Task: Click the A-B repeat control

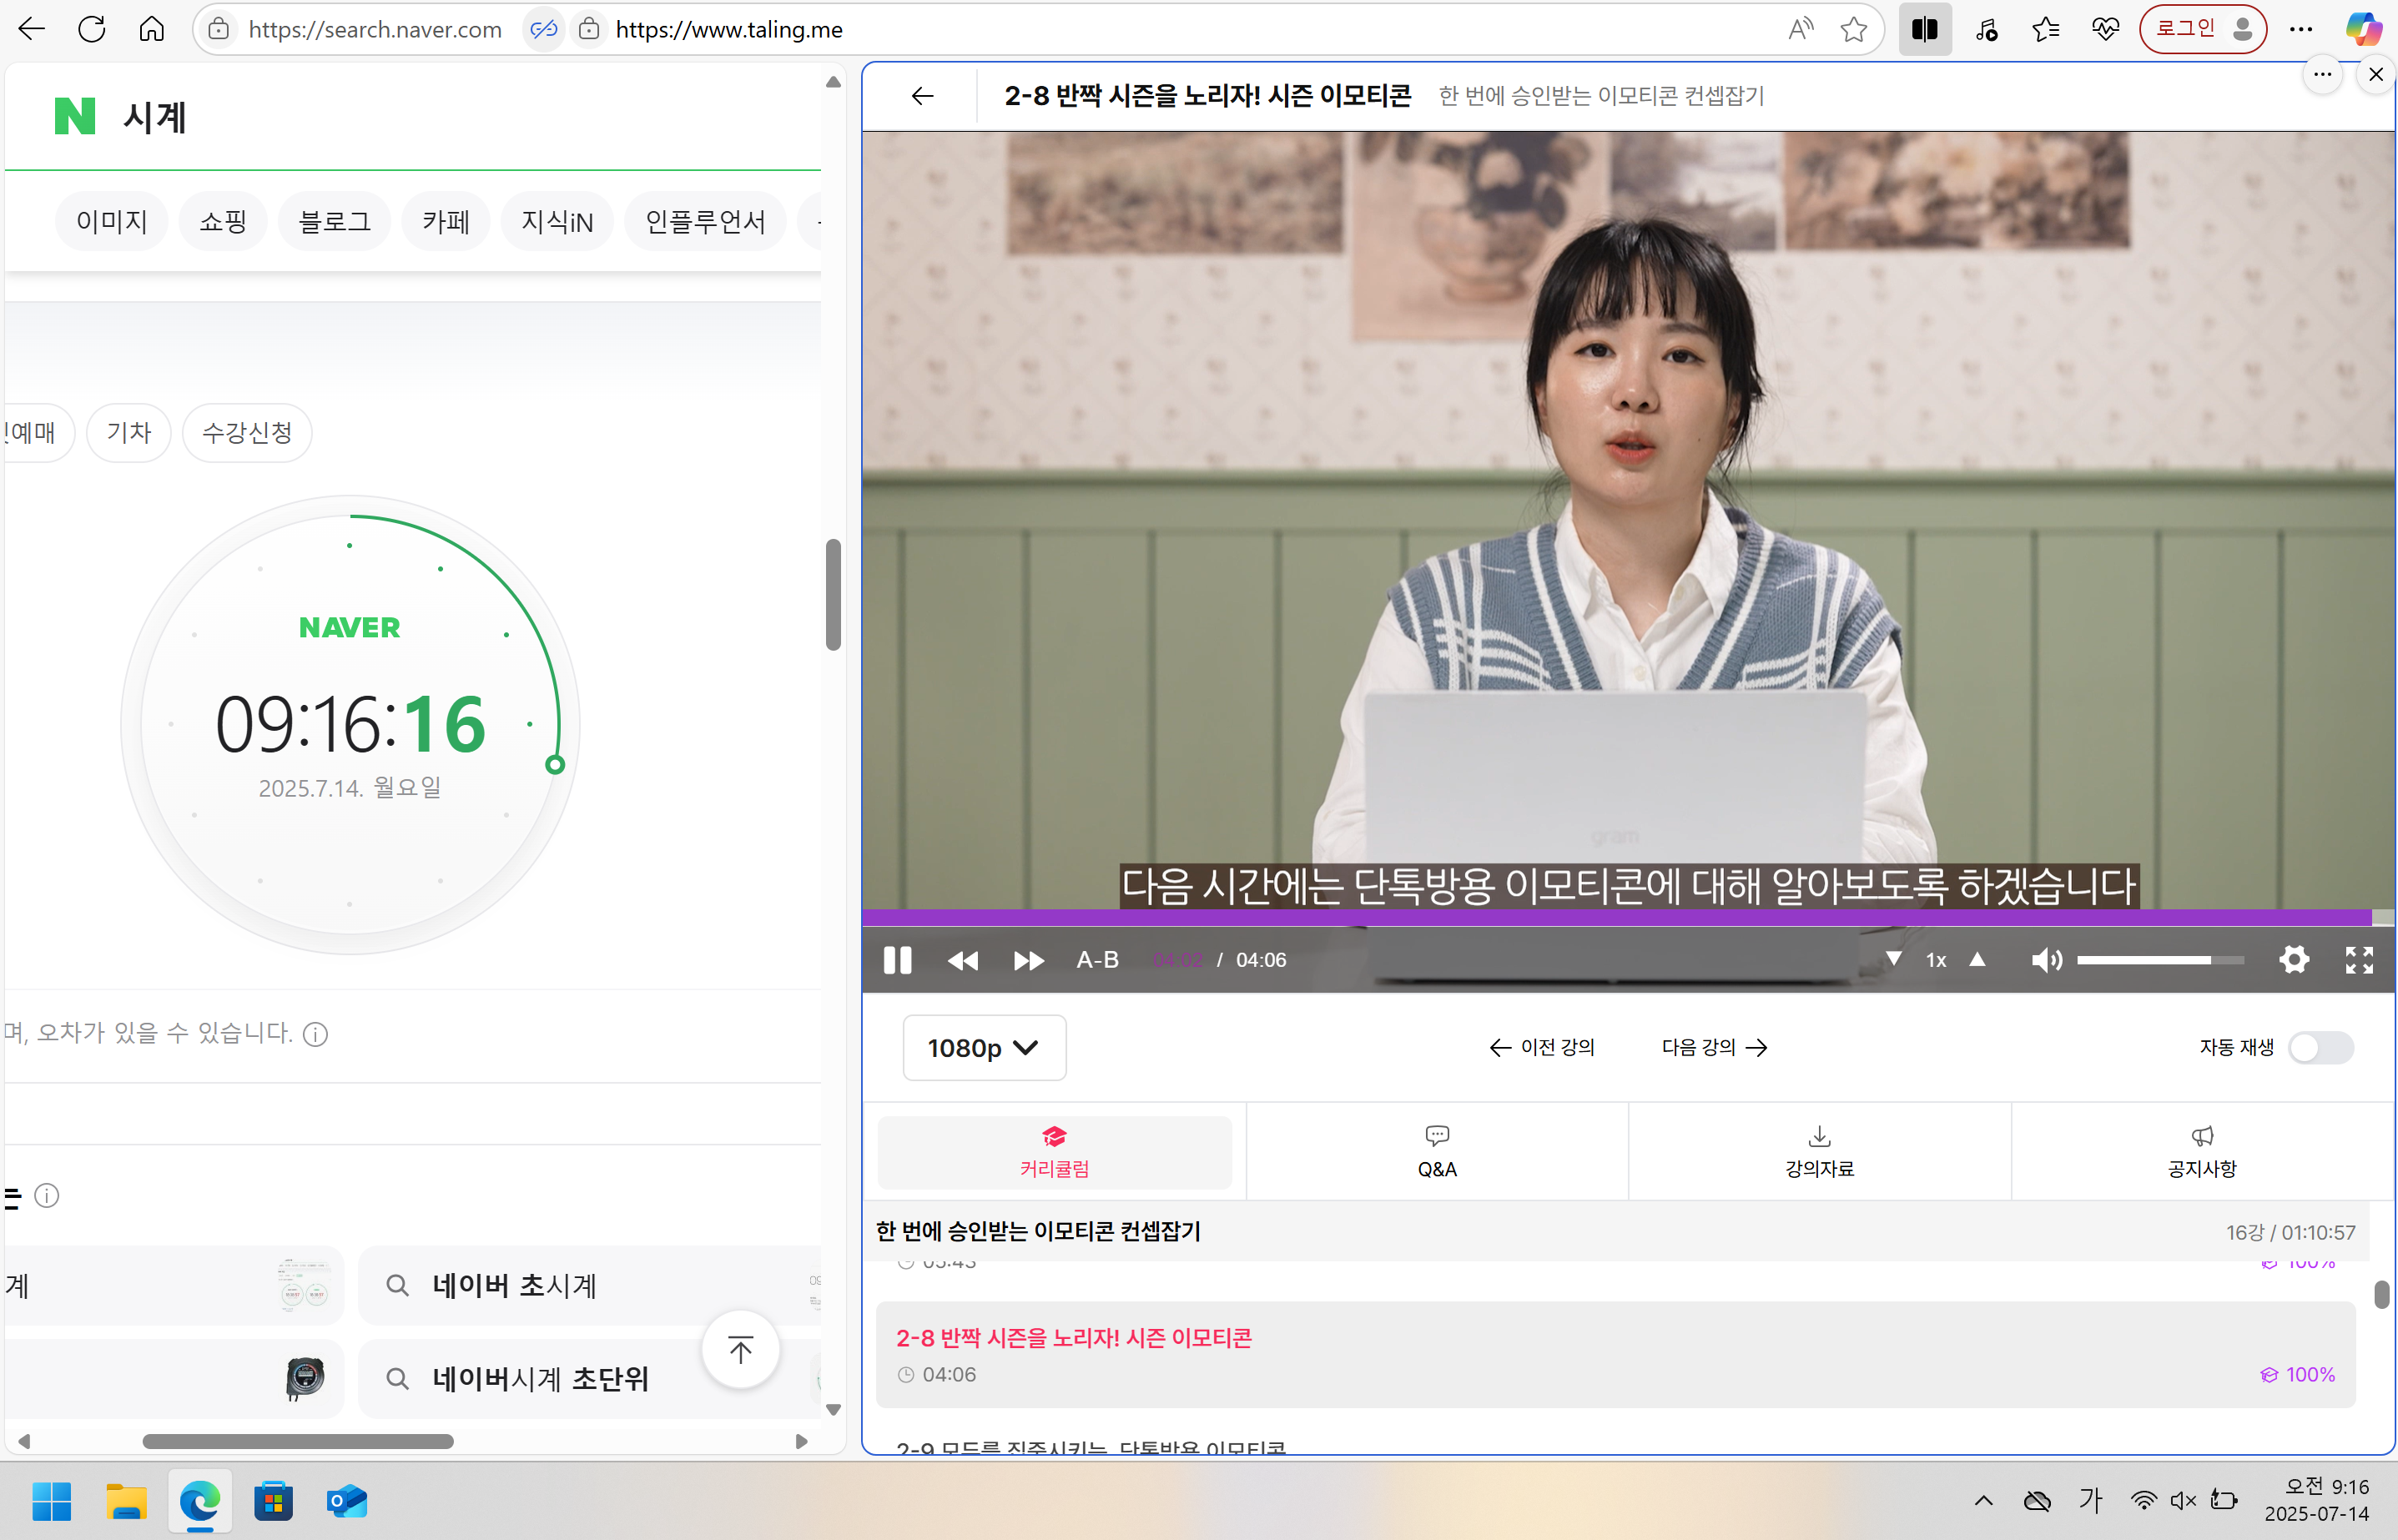Action: coord(1097,960)
